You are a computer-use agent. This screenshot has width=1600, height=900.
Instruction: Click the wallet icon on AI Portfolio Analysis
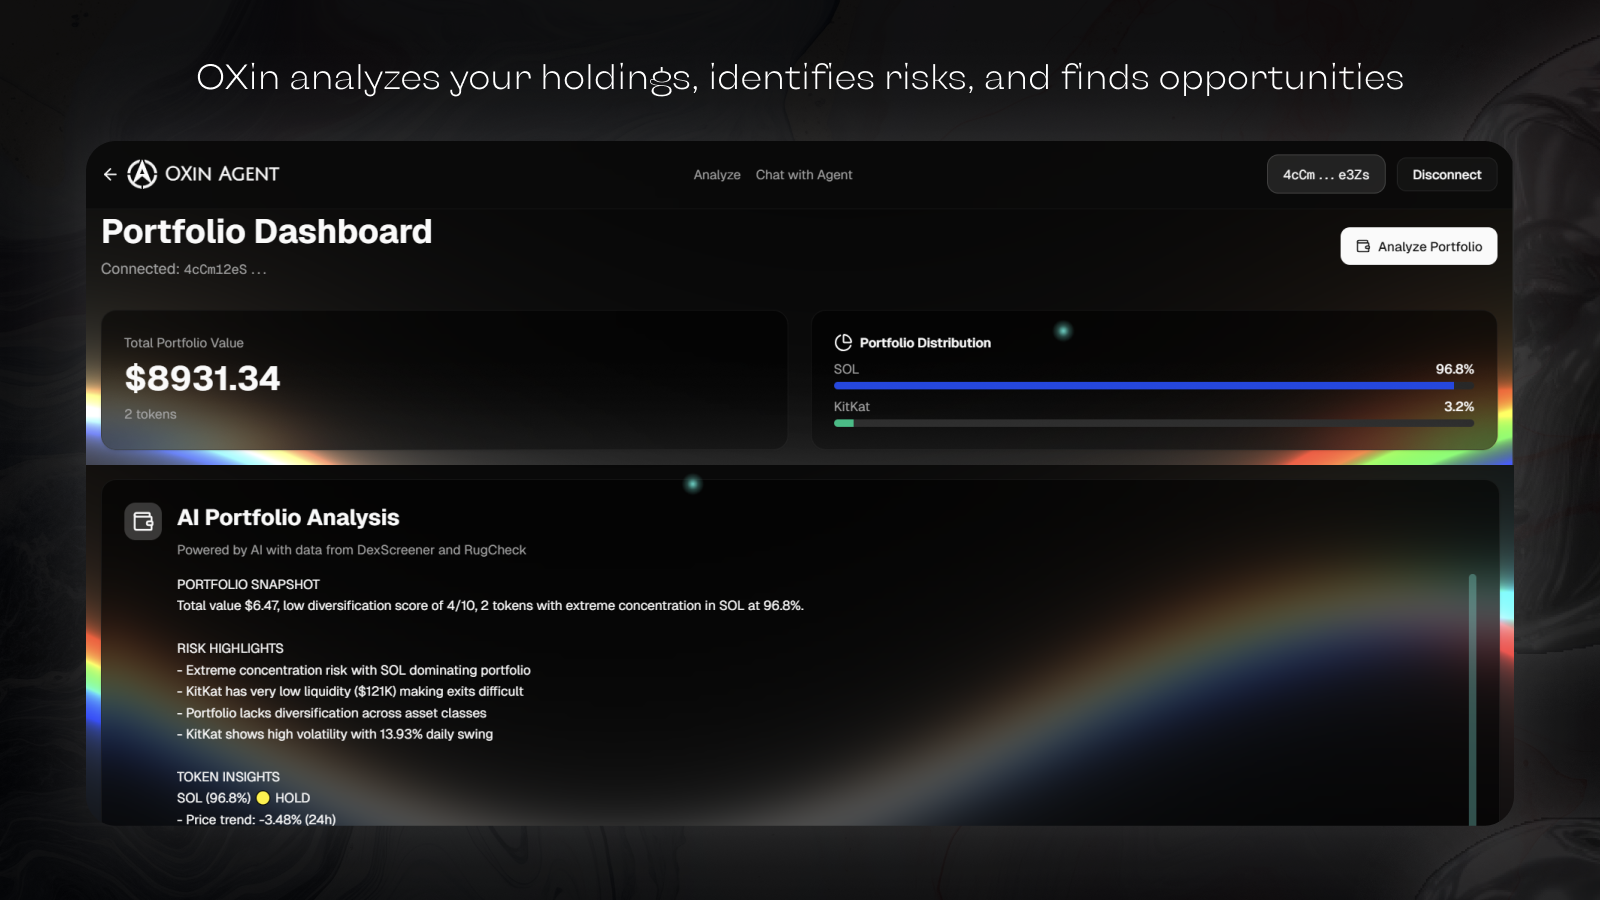pyautogui.click(x=143, y=521)
